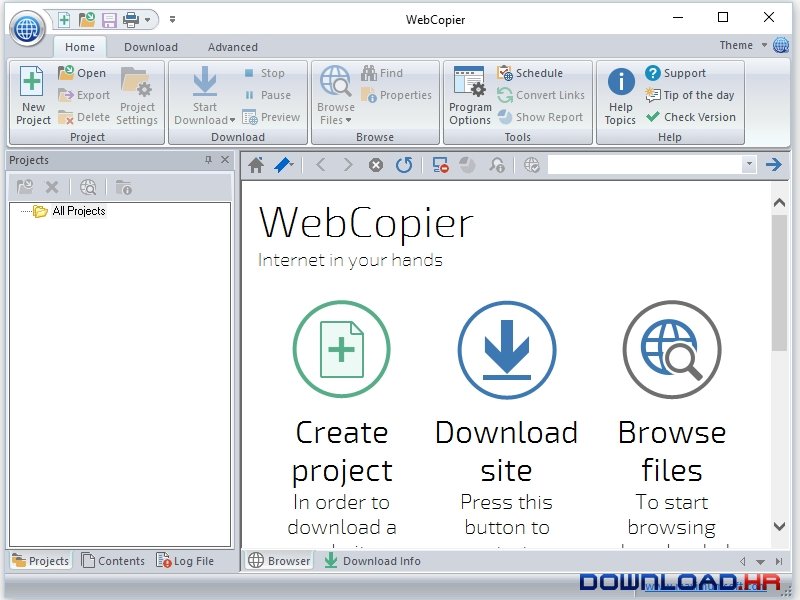
Task: Click the WebCopier globe application button
Action: pos(27,28)
